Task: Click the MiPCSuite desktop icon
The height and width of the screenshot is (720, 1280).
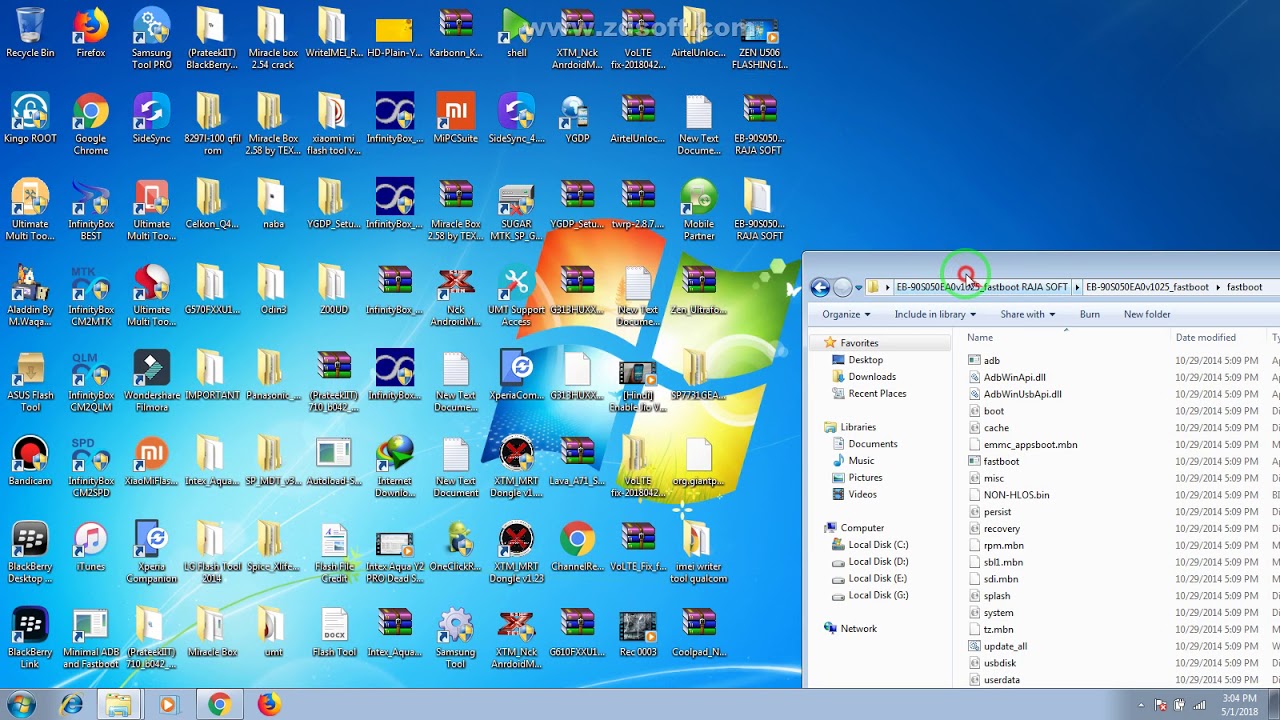Action: [x=456, y=119]
